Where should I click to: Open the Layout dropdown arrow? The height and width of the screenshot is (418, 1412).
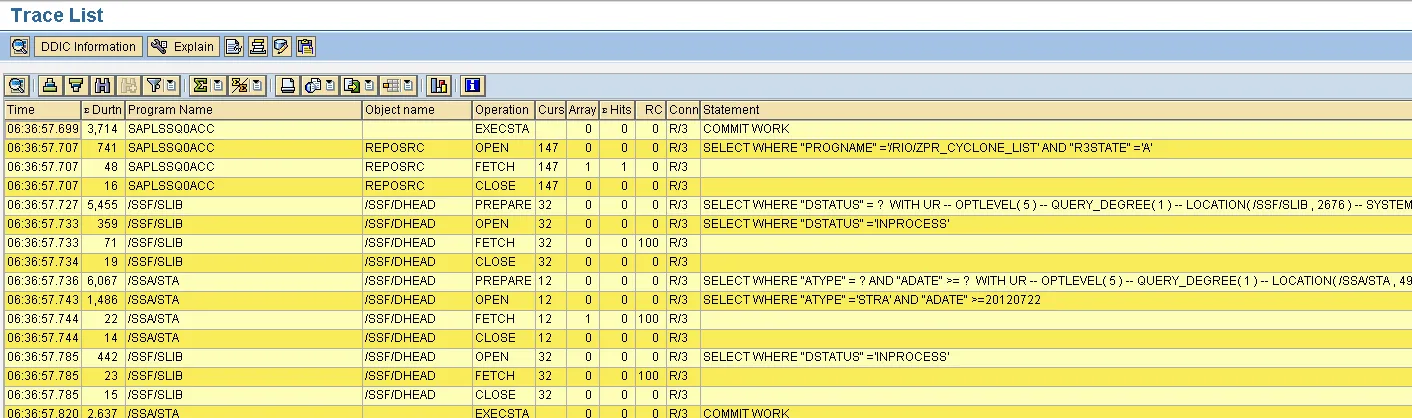point(408,85)
